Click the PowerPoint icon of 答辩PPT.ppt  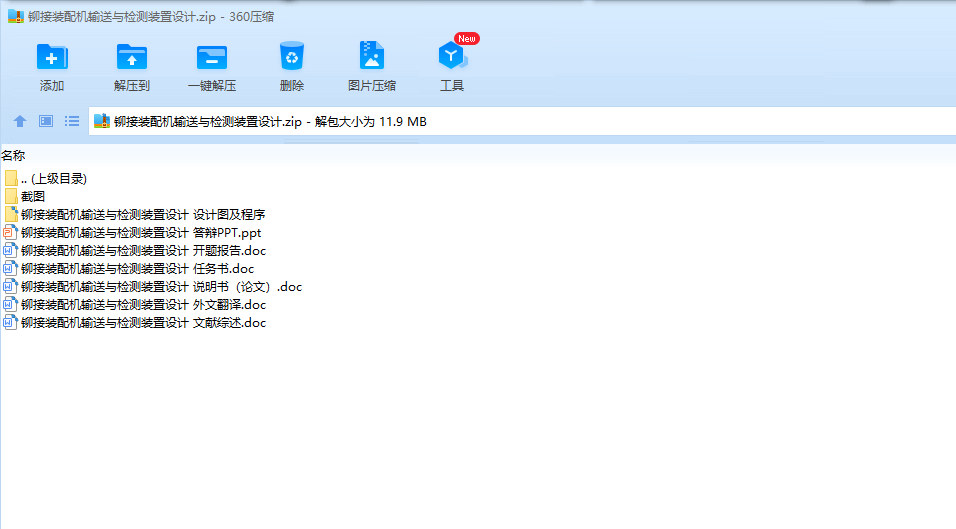(10, 232)
